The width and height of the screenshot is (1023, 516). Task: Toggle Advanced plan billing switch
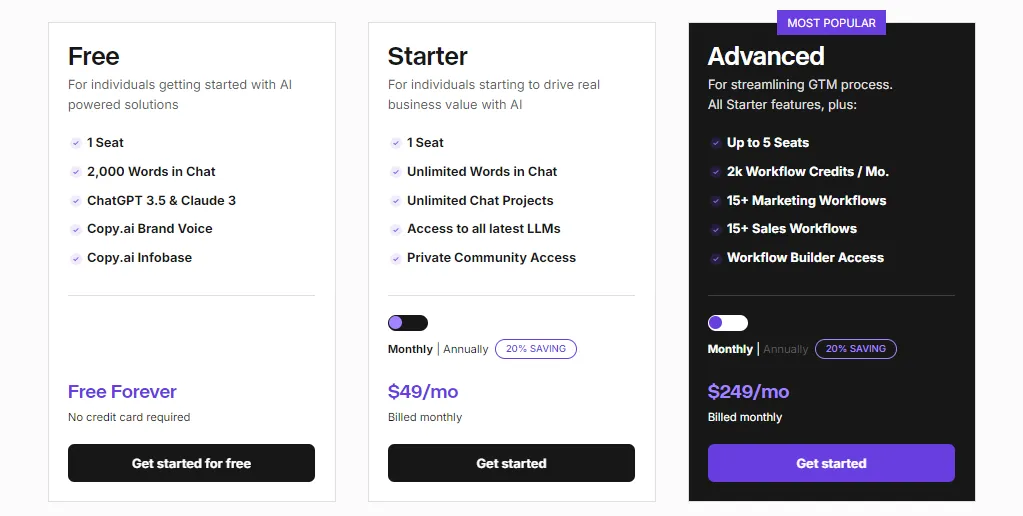point(728,323)
